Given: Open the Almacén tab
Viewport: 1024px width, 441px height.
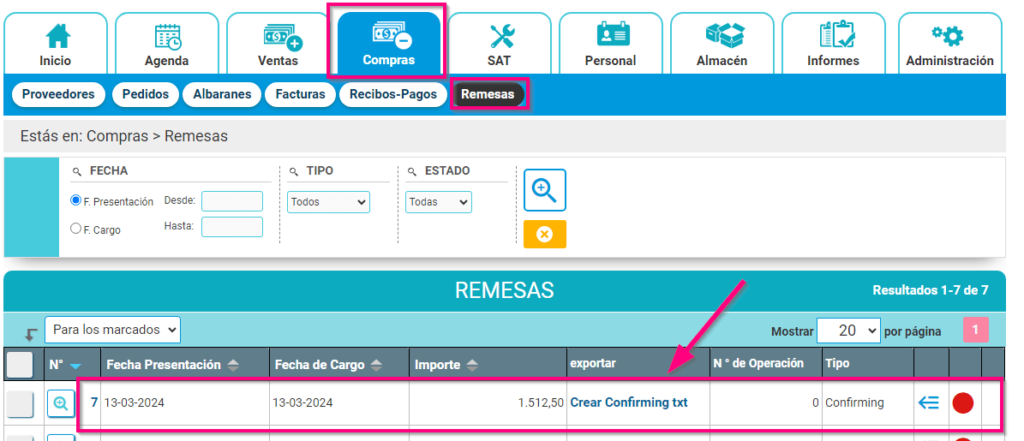Looking at the screenshot, I should point(722,44).
